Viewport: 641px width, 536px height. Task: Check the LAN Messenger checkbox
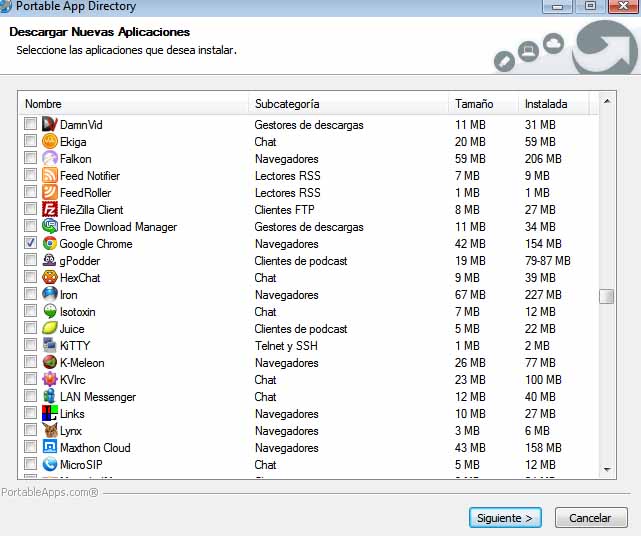click(30, 396)
